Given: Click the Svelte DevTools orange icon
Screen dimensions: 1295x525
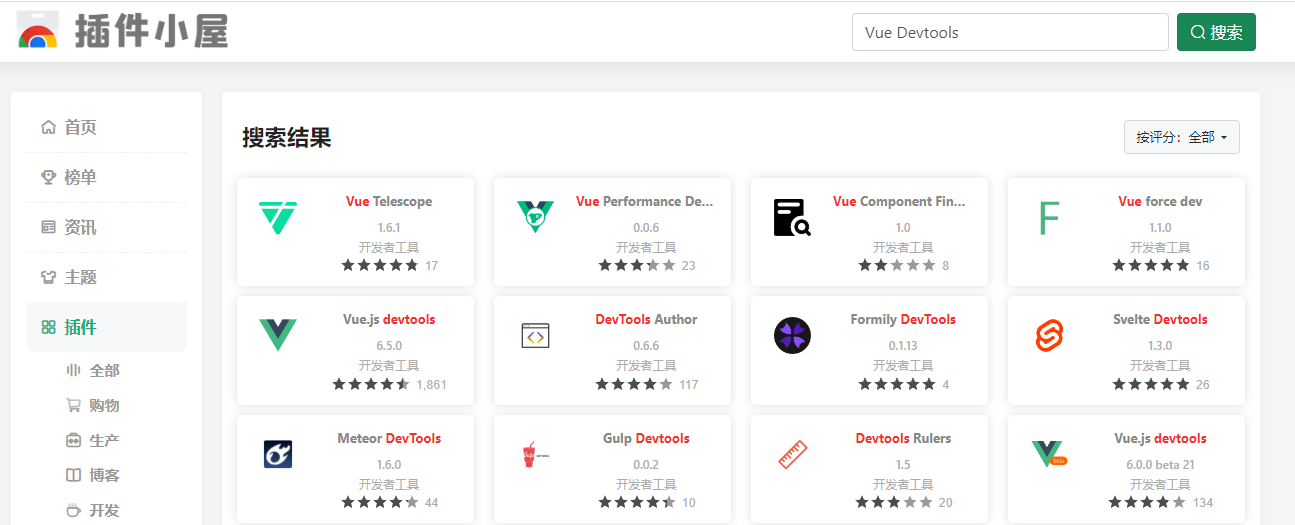Looking at the screenshot, I should pos(1049,335).
